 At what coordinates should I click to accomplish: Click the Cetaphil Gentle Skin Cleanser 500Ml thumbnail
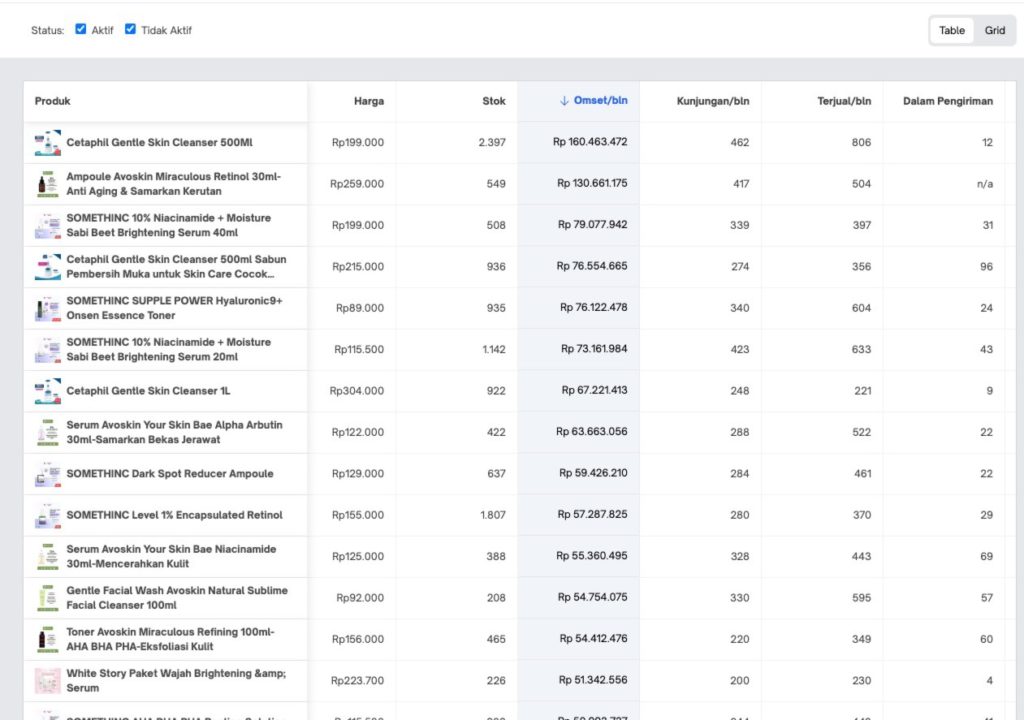47,143
